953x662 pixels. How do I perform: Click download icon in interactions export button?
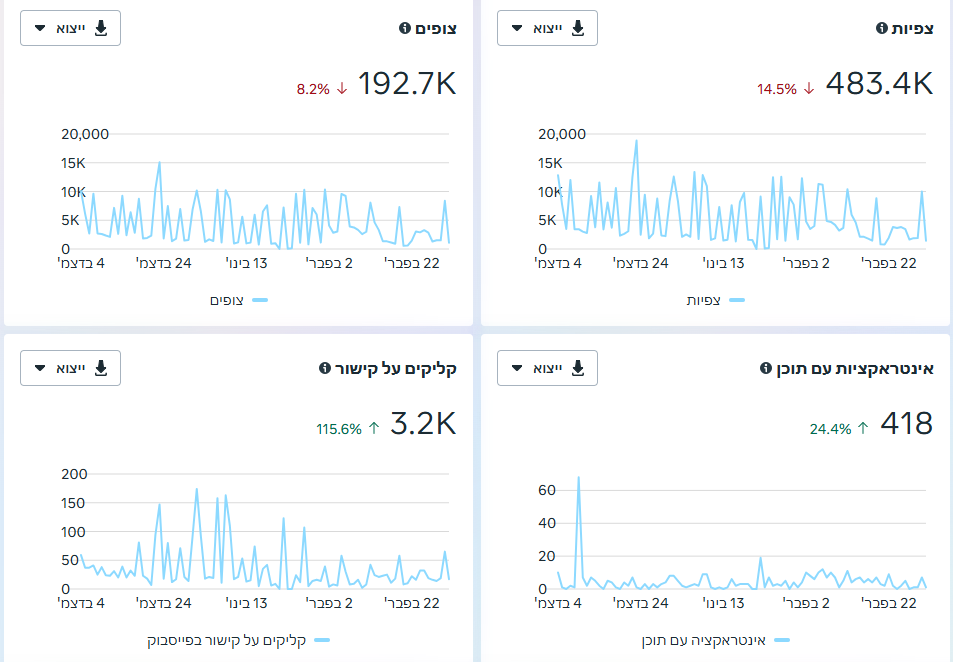point(578,368)
